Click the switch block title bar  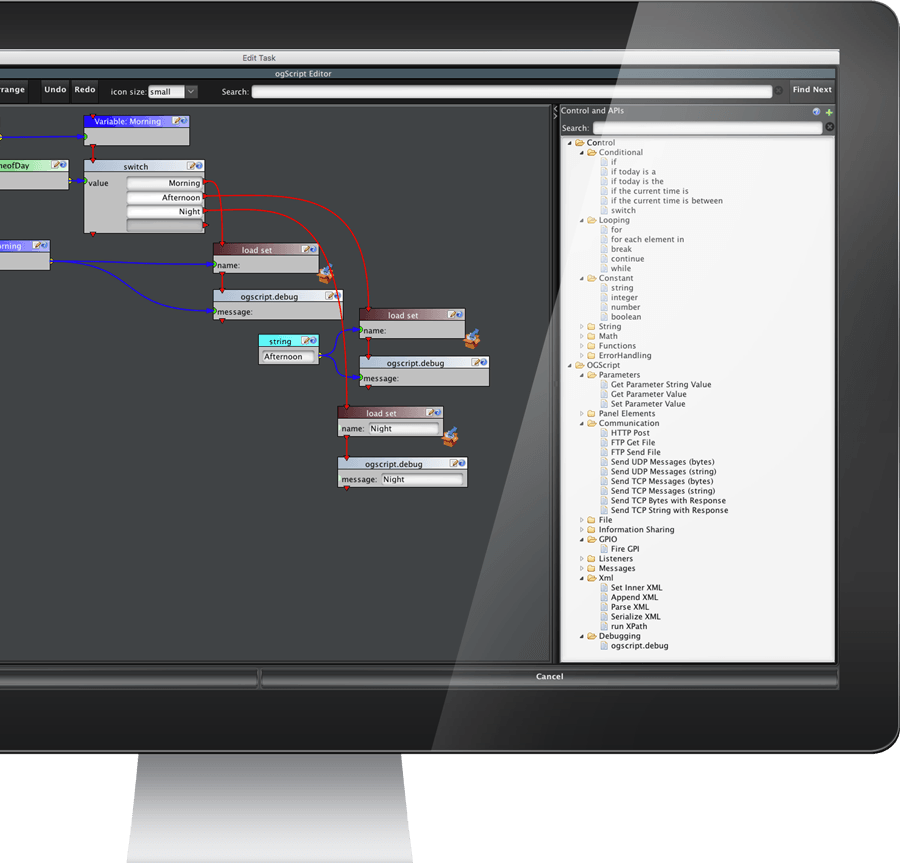click(136, 166)
